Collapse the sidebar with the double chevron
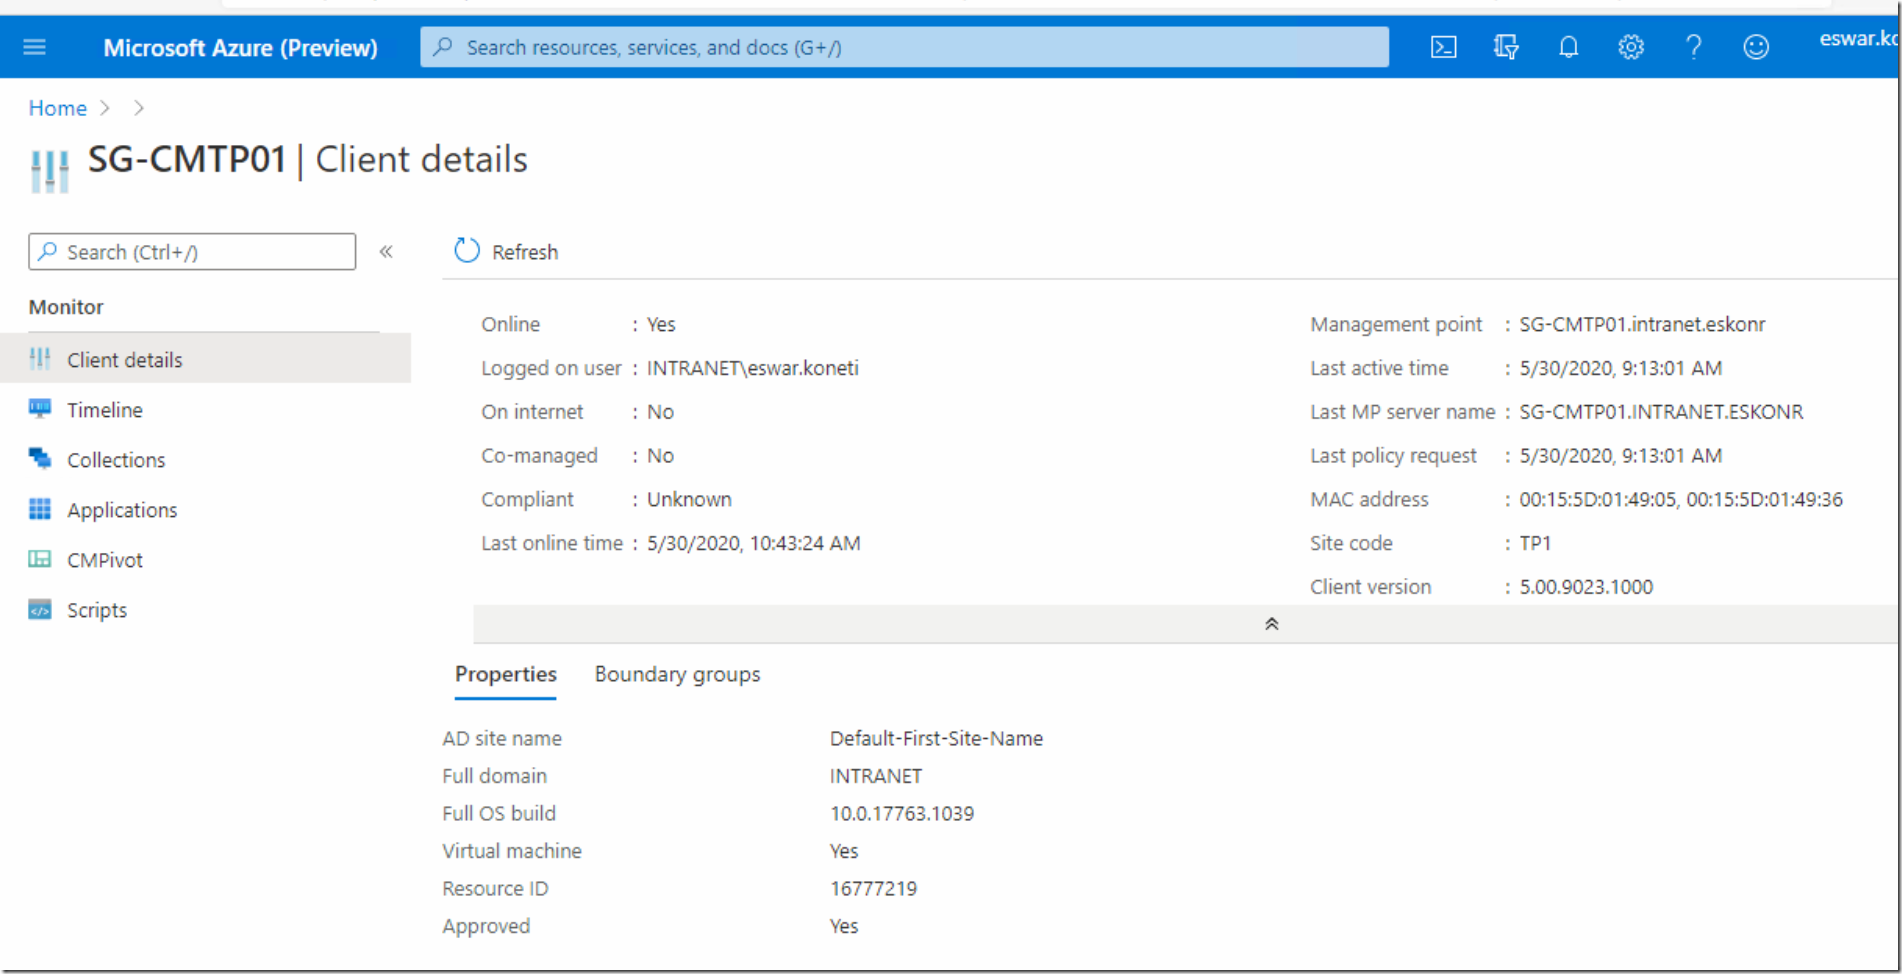 tap(386, 252)
